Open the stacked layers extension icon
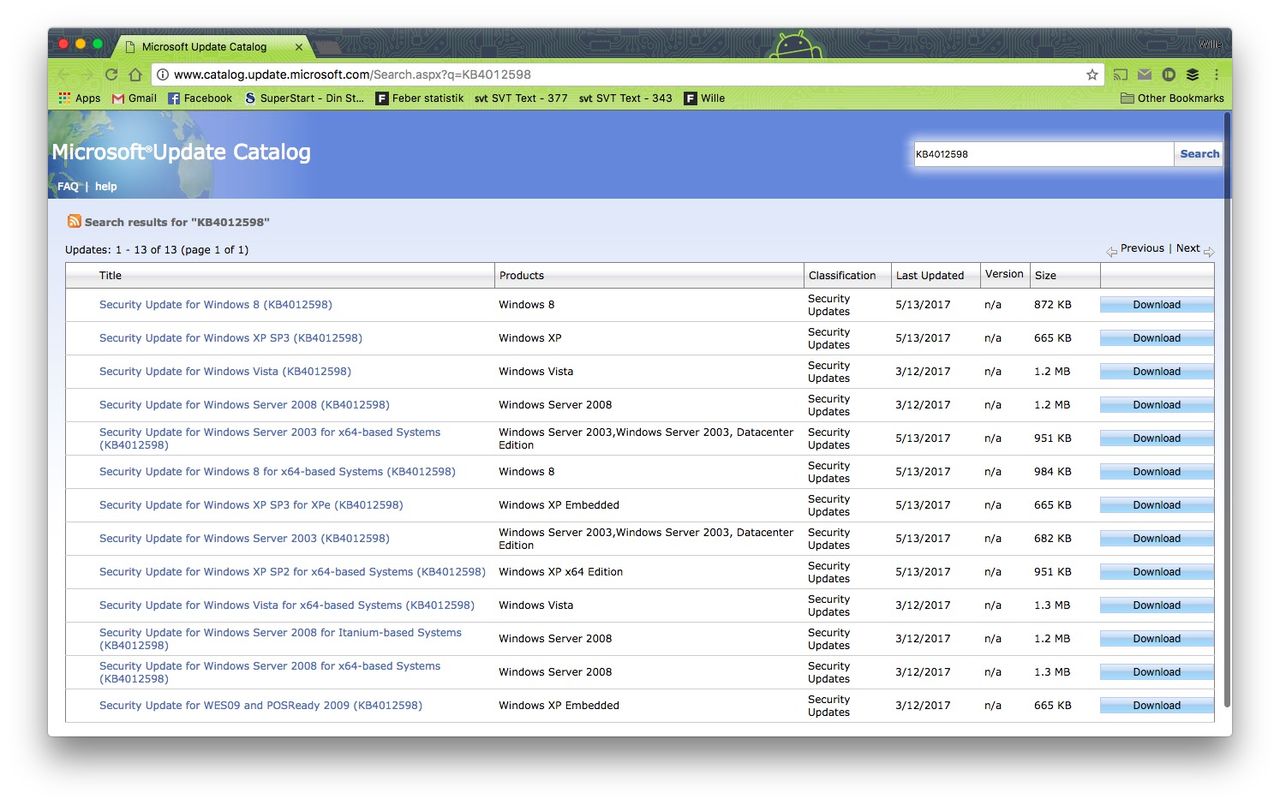 [1192, 75]
